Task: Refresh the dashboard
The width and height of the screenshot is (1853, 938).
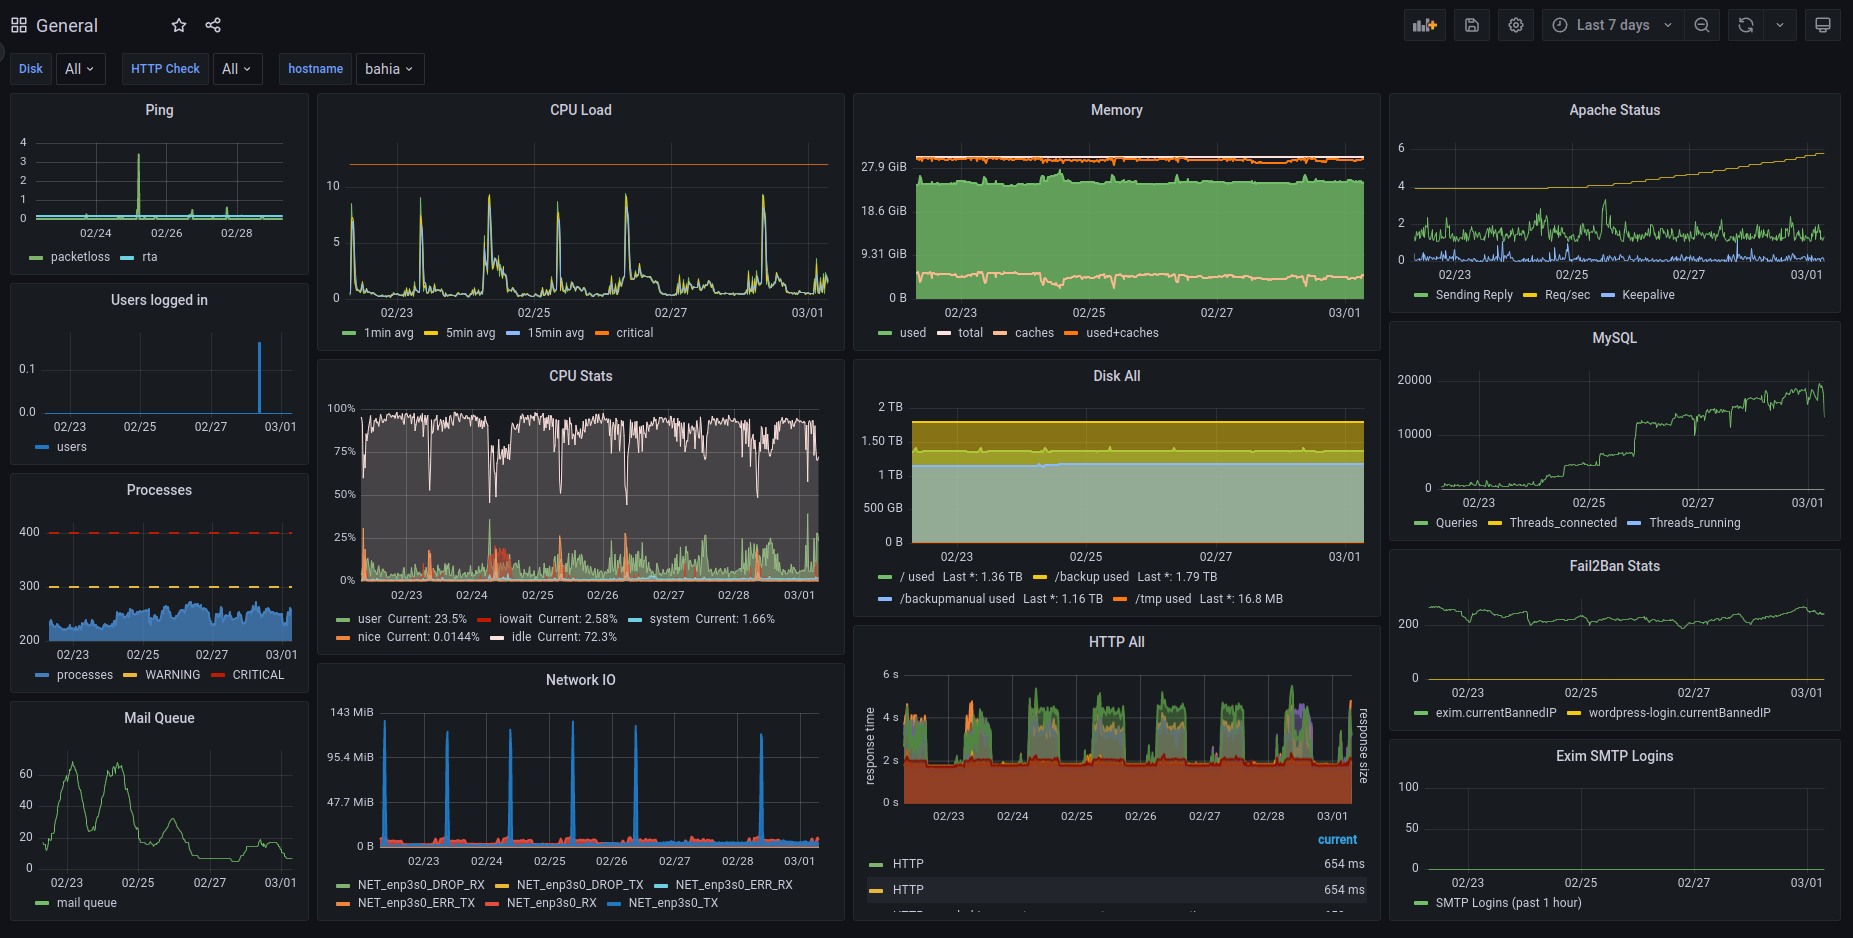Action: 1746,25
